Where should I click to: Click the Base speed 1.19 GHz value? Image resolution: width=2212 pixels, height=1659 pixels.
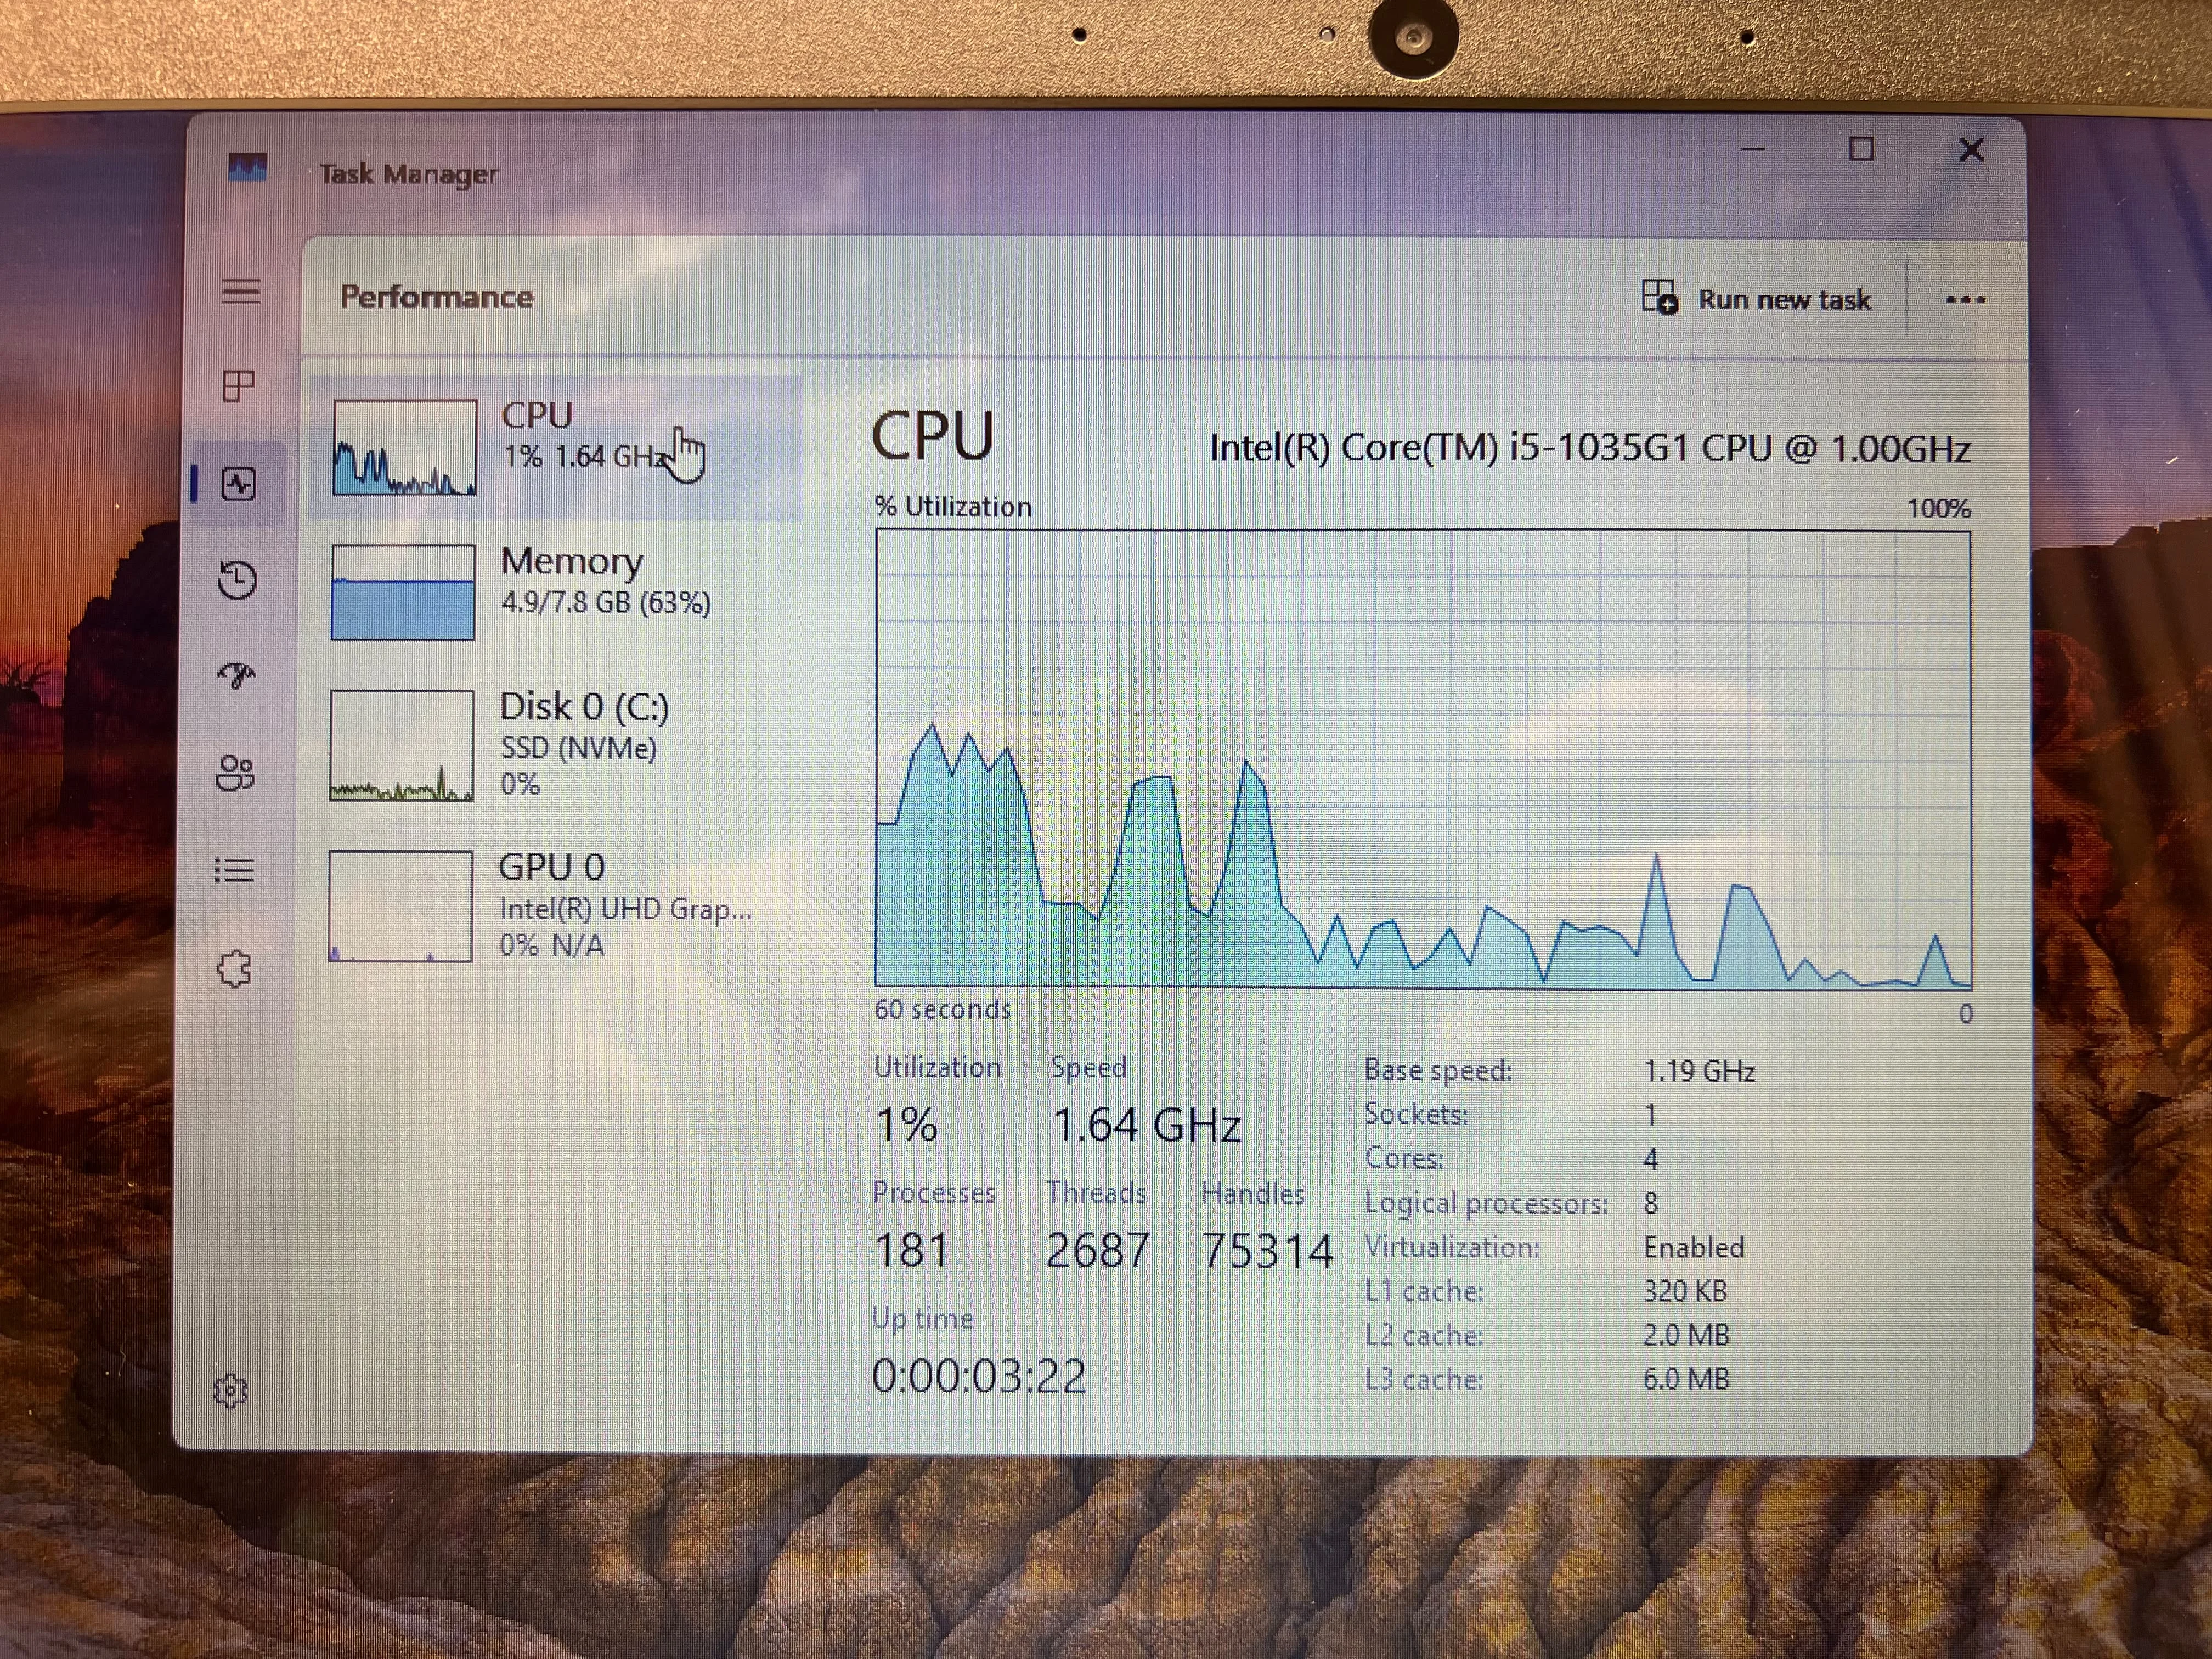(1700, 1072)
